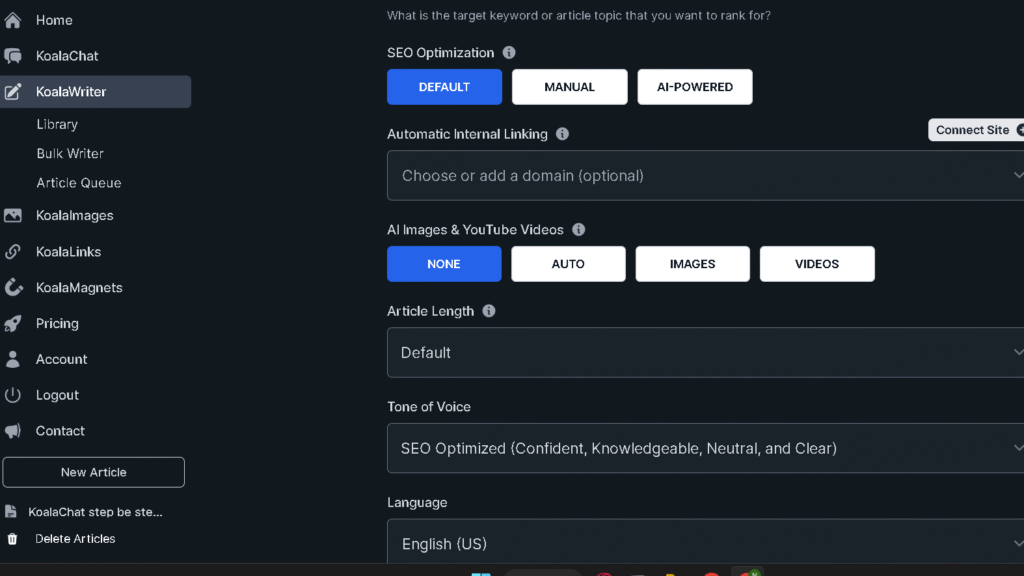Open KoalaLinks via its link icon

[13, 251]
